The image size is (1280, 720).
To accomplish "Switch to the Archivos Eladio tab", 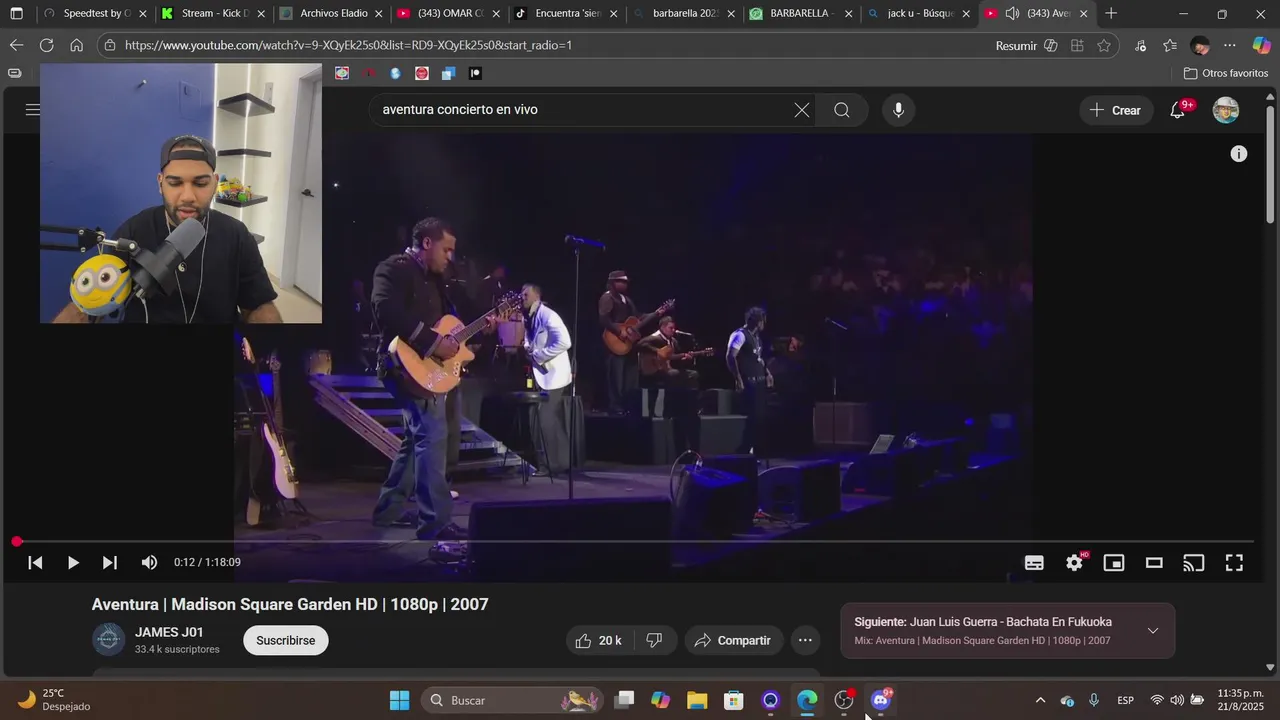I will click(332, 14).
